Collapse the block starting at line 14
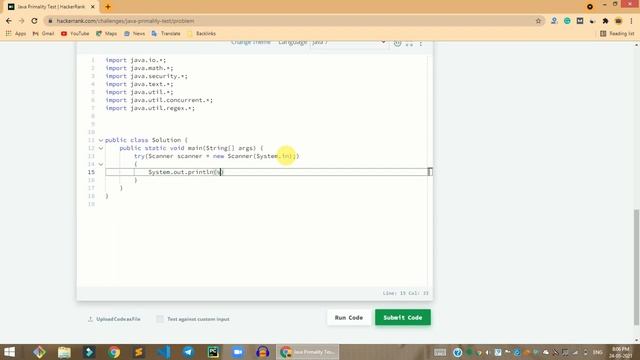 [101, 164]
